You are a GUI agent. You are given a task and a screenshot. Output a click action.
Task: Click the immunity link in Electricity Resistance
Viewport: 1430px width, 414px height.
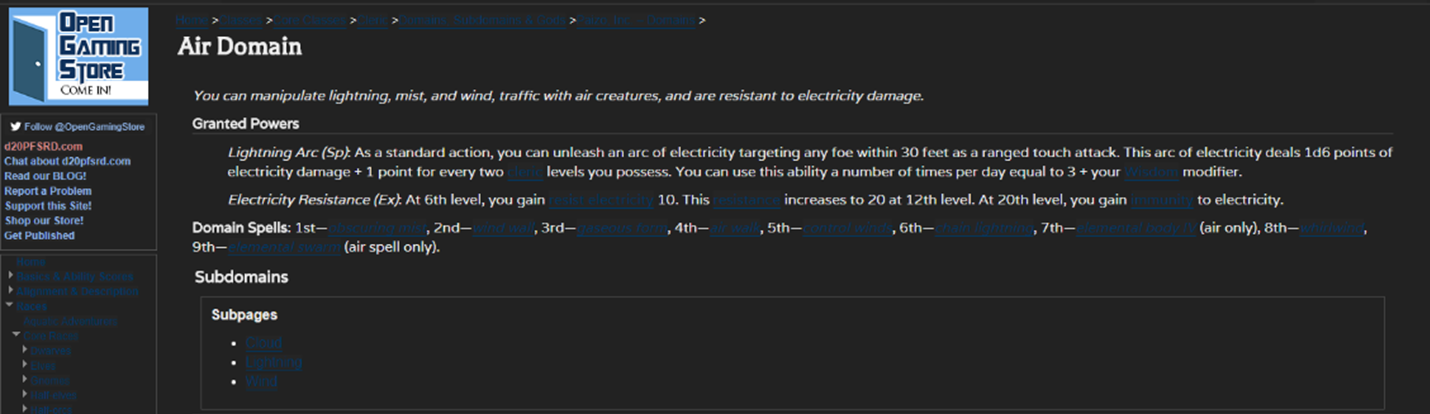pyautogui.click(x=1163, y=199)
